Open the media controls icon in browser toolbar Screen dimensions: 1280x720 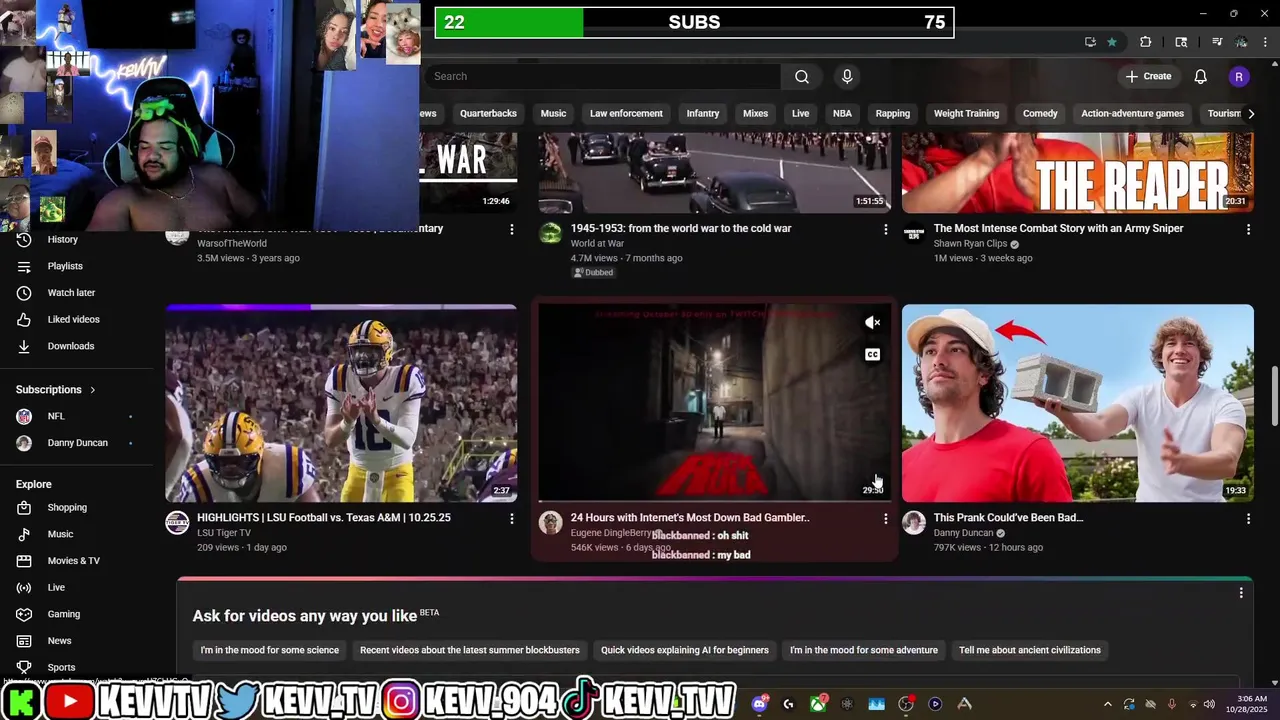coord(1217,42)
